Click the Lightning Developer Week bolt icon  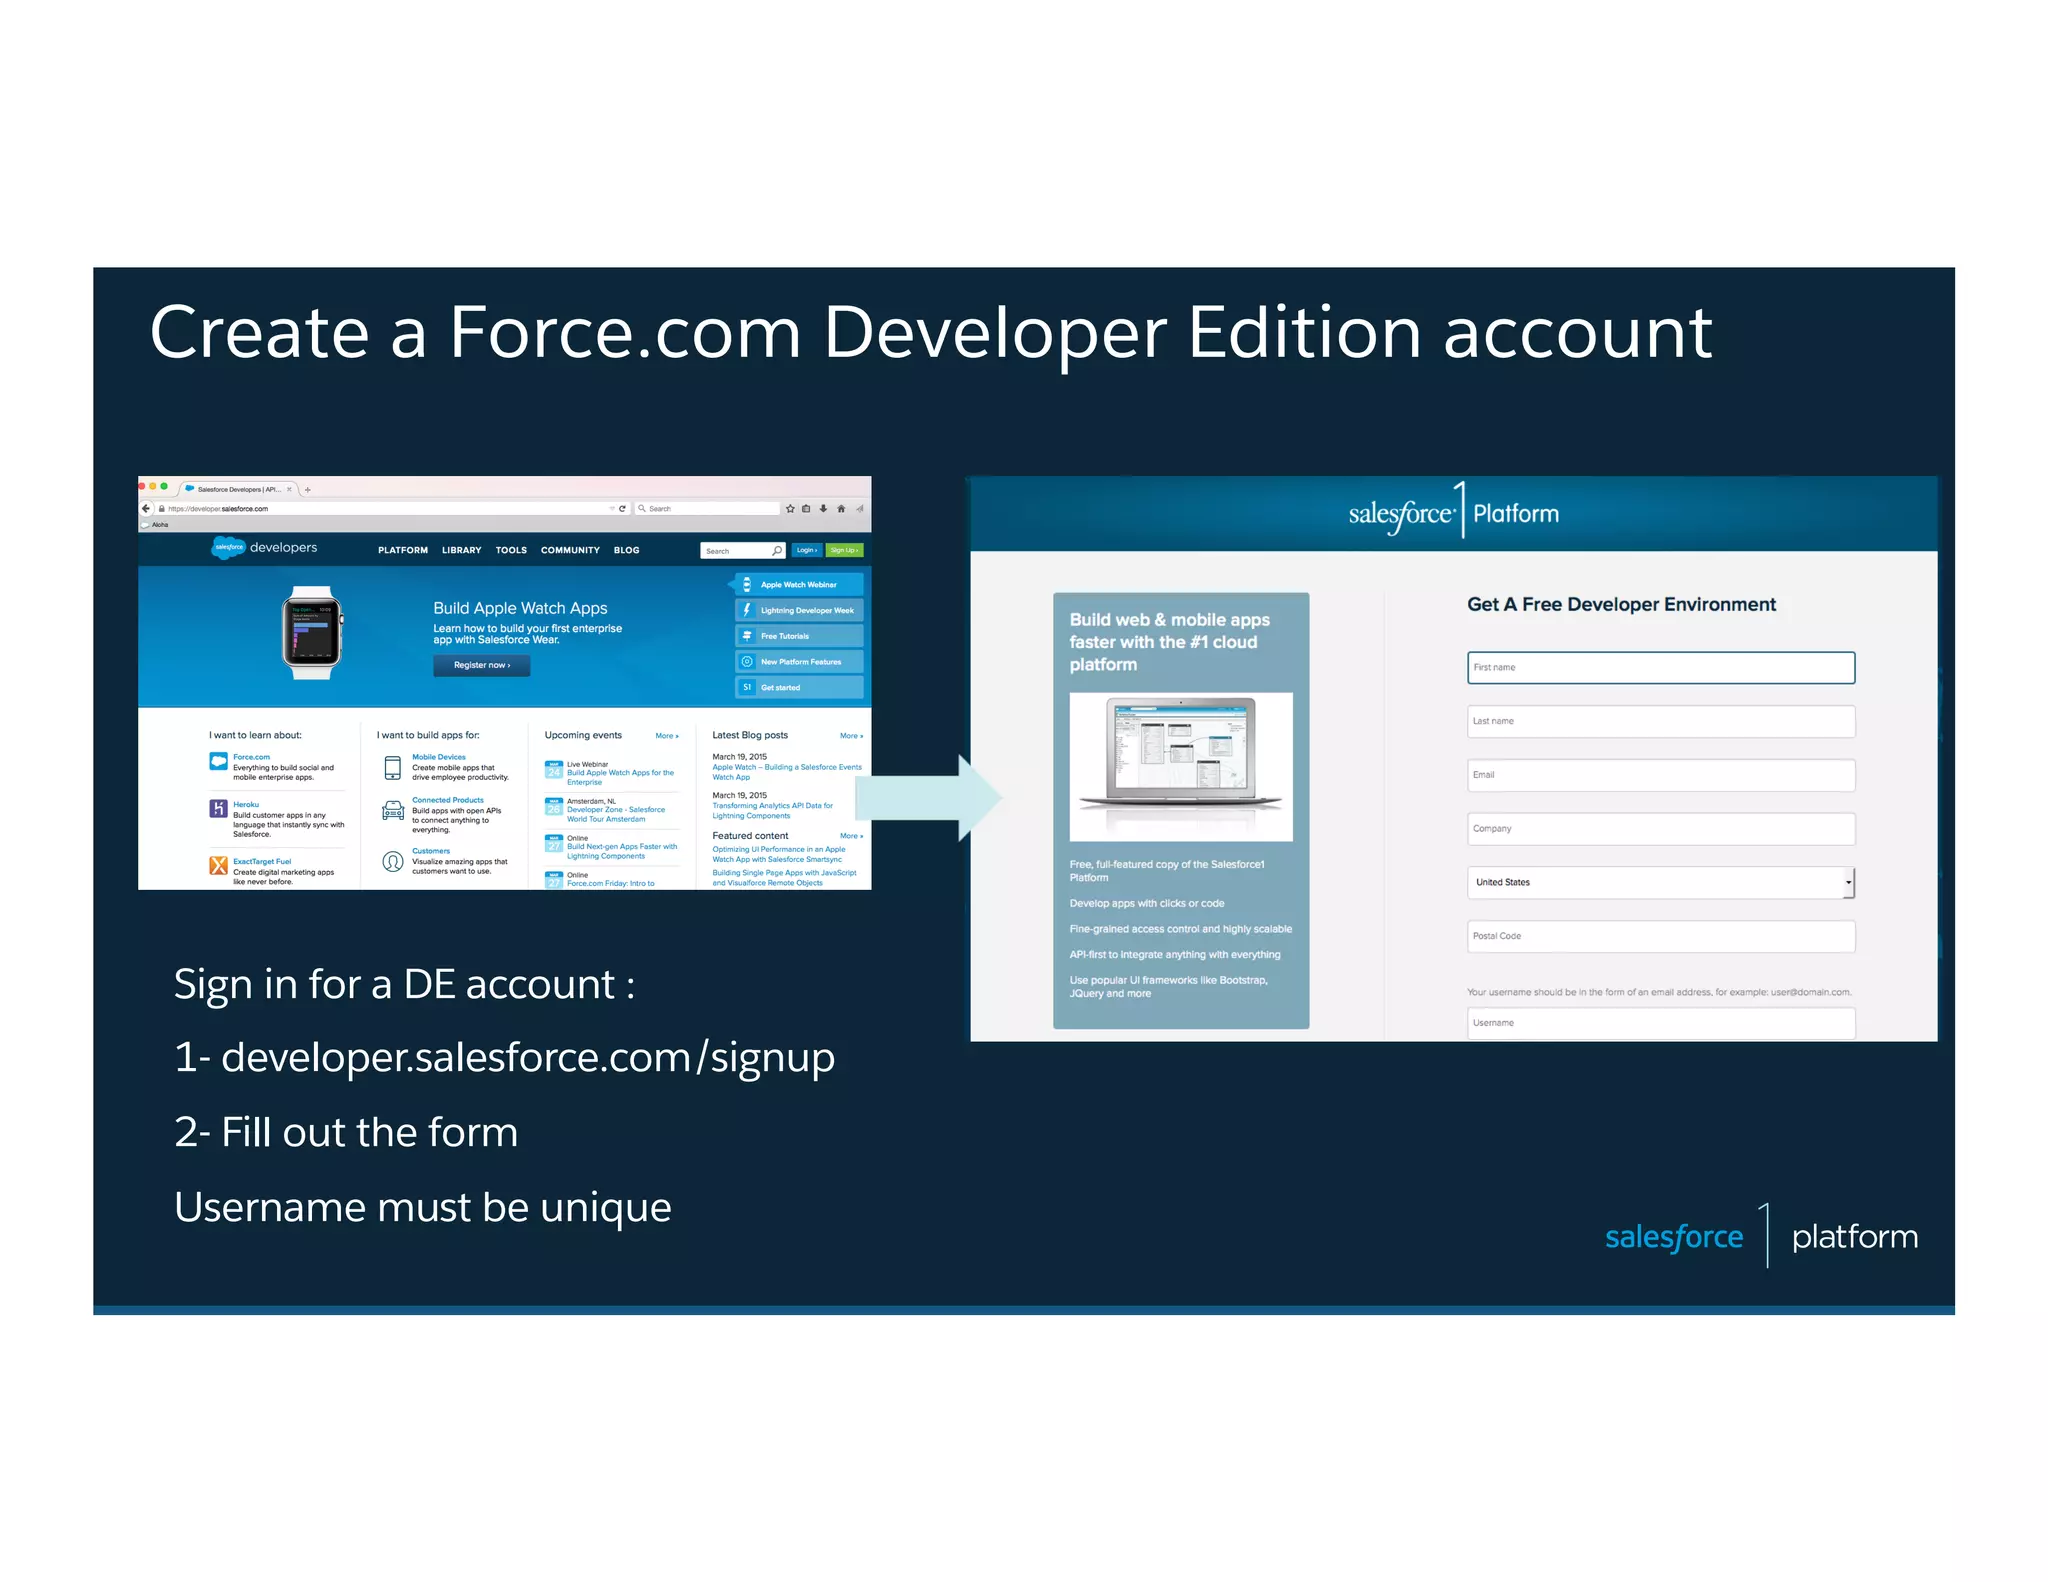pyautogui.click(x=747, y=610)
